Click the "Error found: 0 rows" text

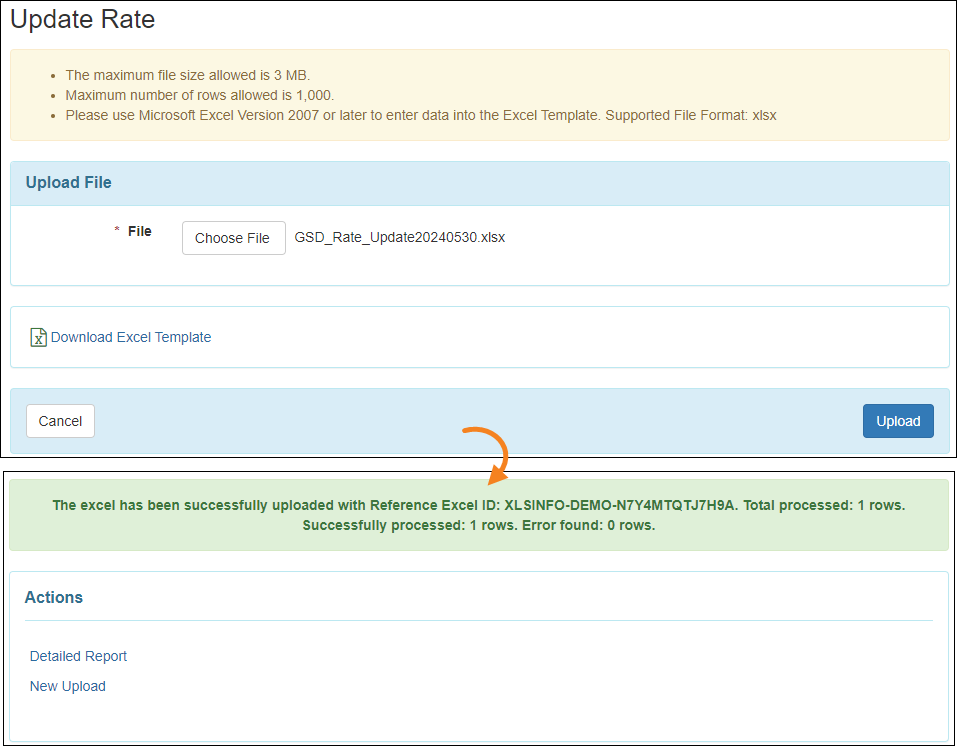(590, 525)
